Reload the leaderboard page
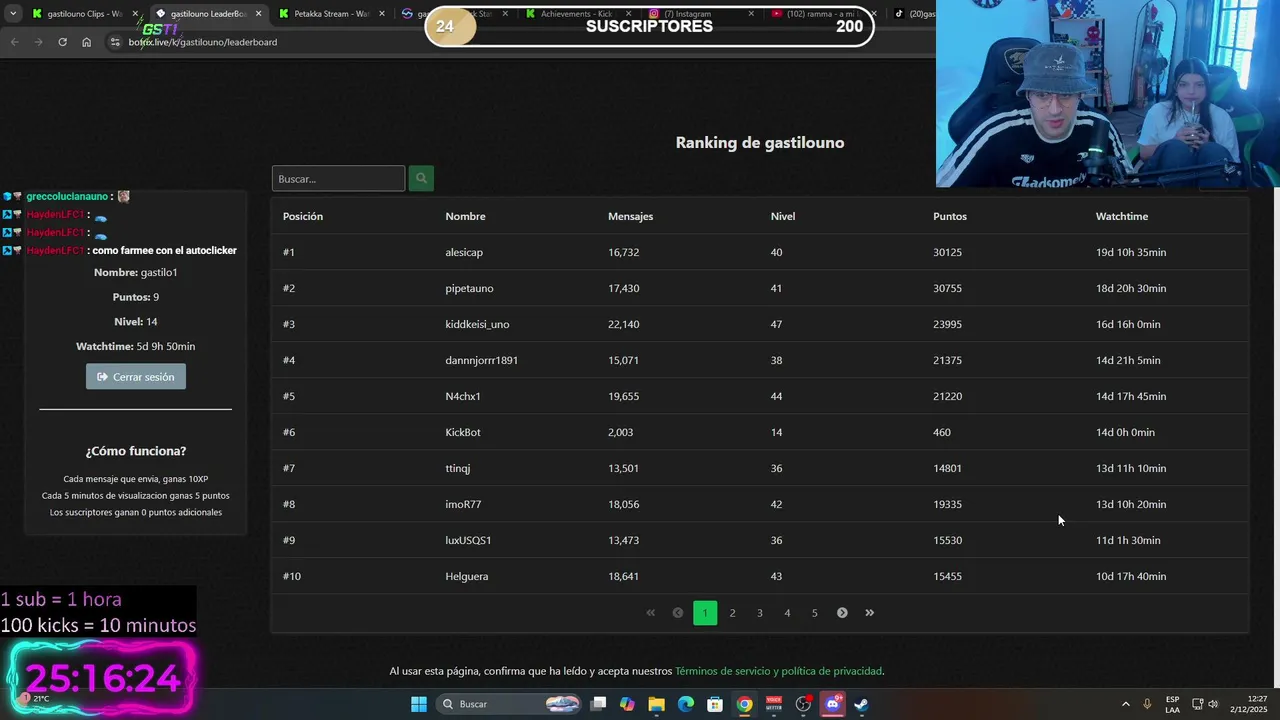 tap(62, 42)
